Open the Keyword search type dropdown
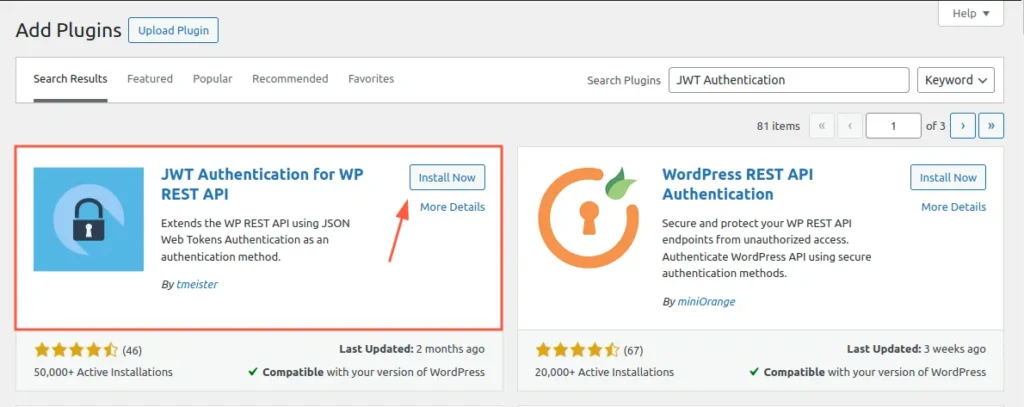The width and height of the screenshot is (1024, 407). tap(956, 80)
